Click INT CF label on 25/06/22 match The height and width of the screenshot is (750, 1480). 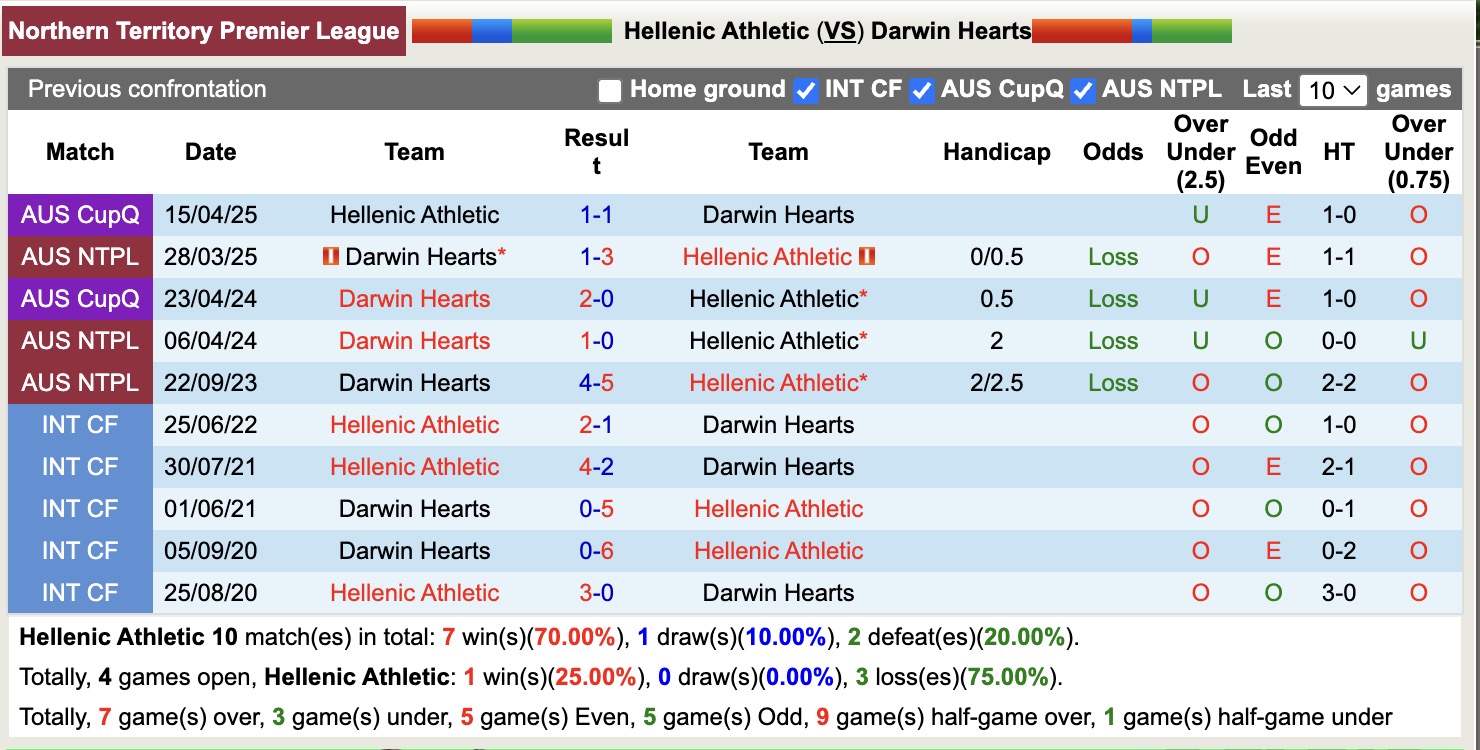[80, 425]
